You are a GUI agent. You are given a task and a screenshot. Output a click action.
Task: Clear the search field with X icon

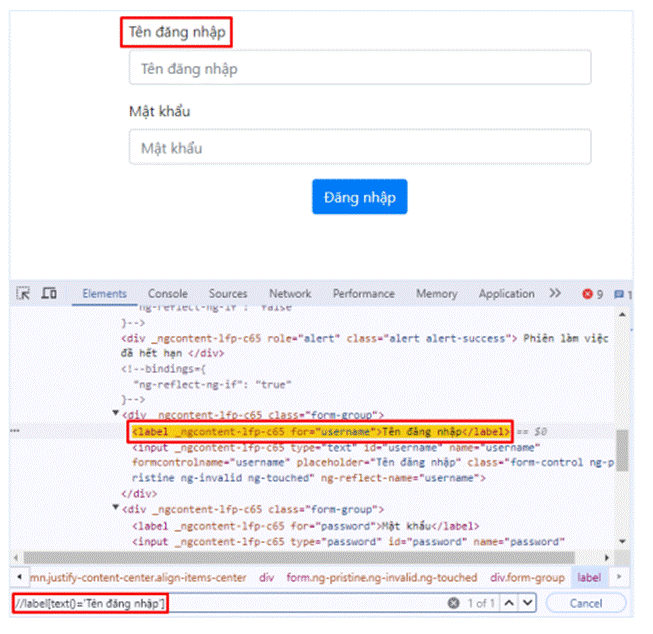[453, 604]
